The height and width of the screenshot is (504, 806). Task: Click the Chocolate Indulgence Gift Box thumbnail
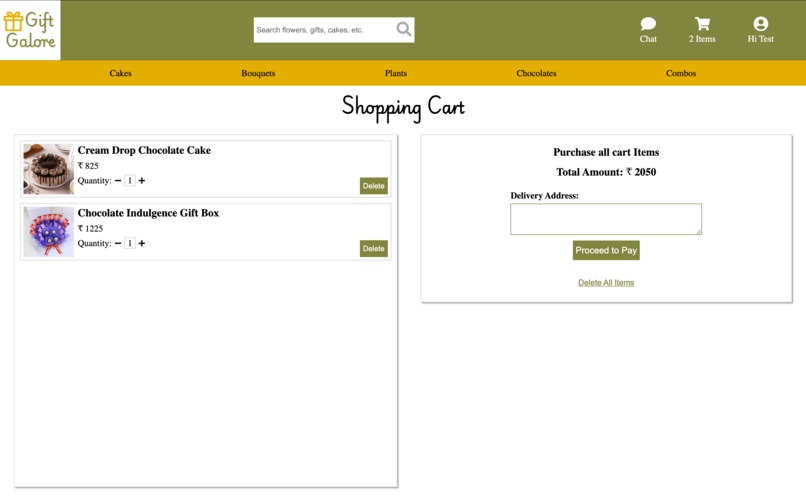(x=48, y=231)
